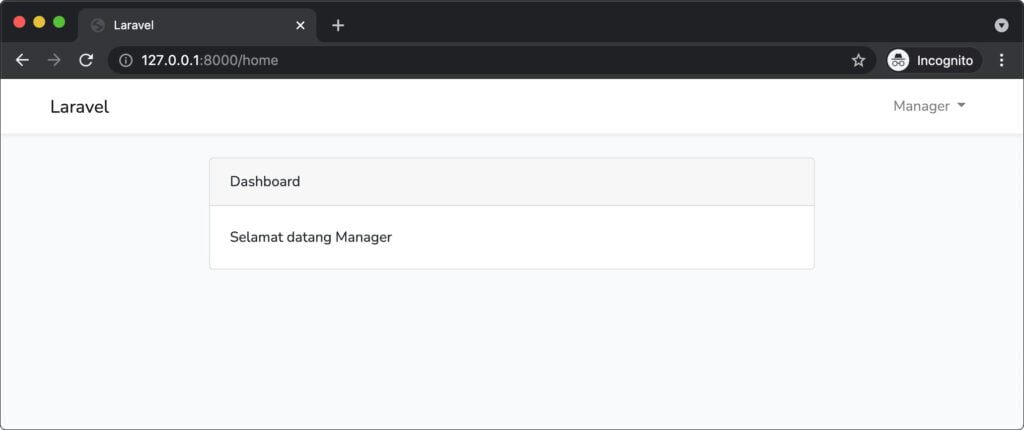Select the Laravel browser tab
The image size is (1024, 430).
197,25
